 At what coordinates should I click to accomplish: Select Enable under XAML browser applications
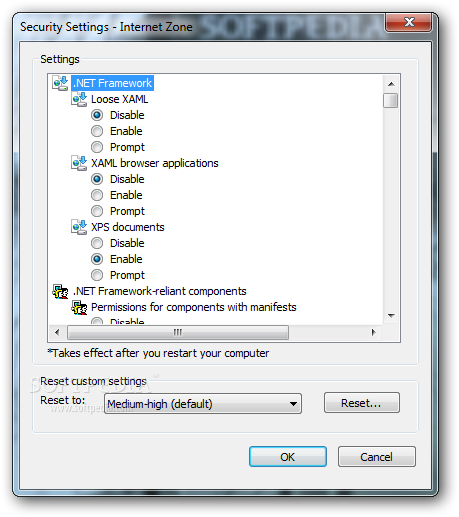97,195
